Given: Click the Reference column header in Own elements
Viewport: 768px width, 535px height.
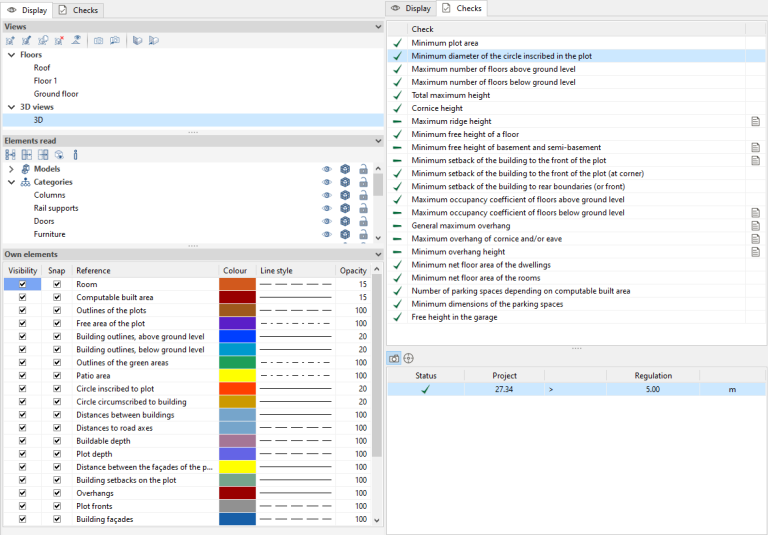Looking at the screenshot, I should coord(145,270).
